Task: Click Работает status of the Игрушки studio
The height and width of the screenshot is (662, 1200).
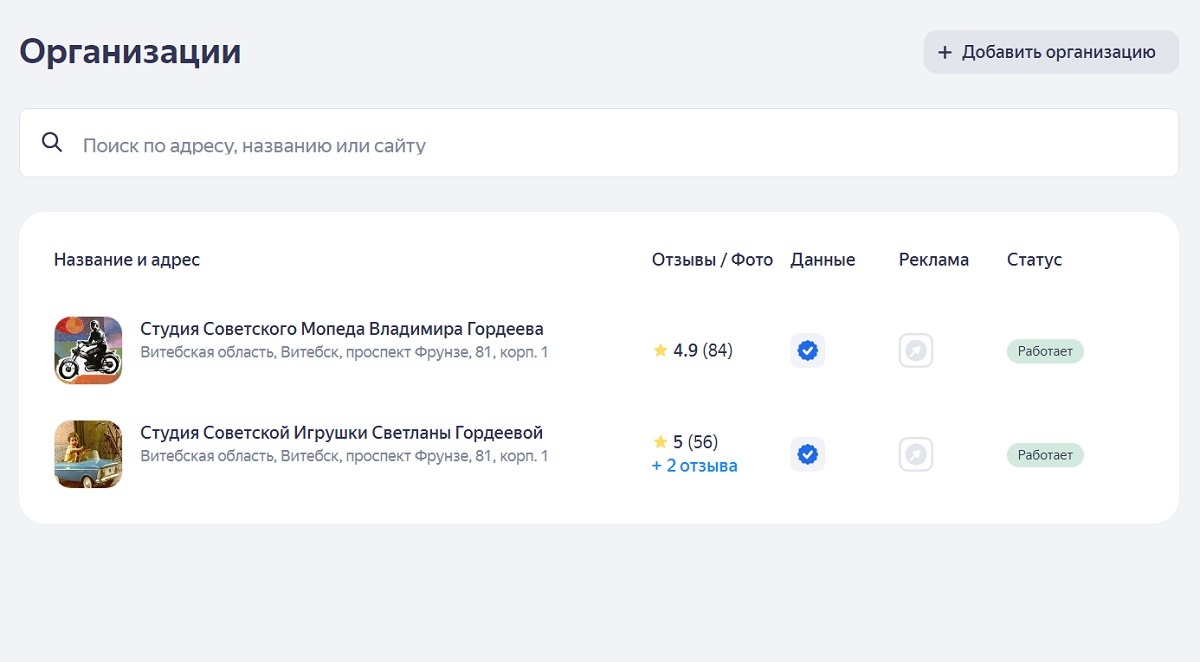Action: (1045, 455)
